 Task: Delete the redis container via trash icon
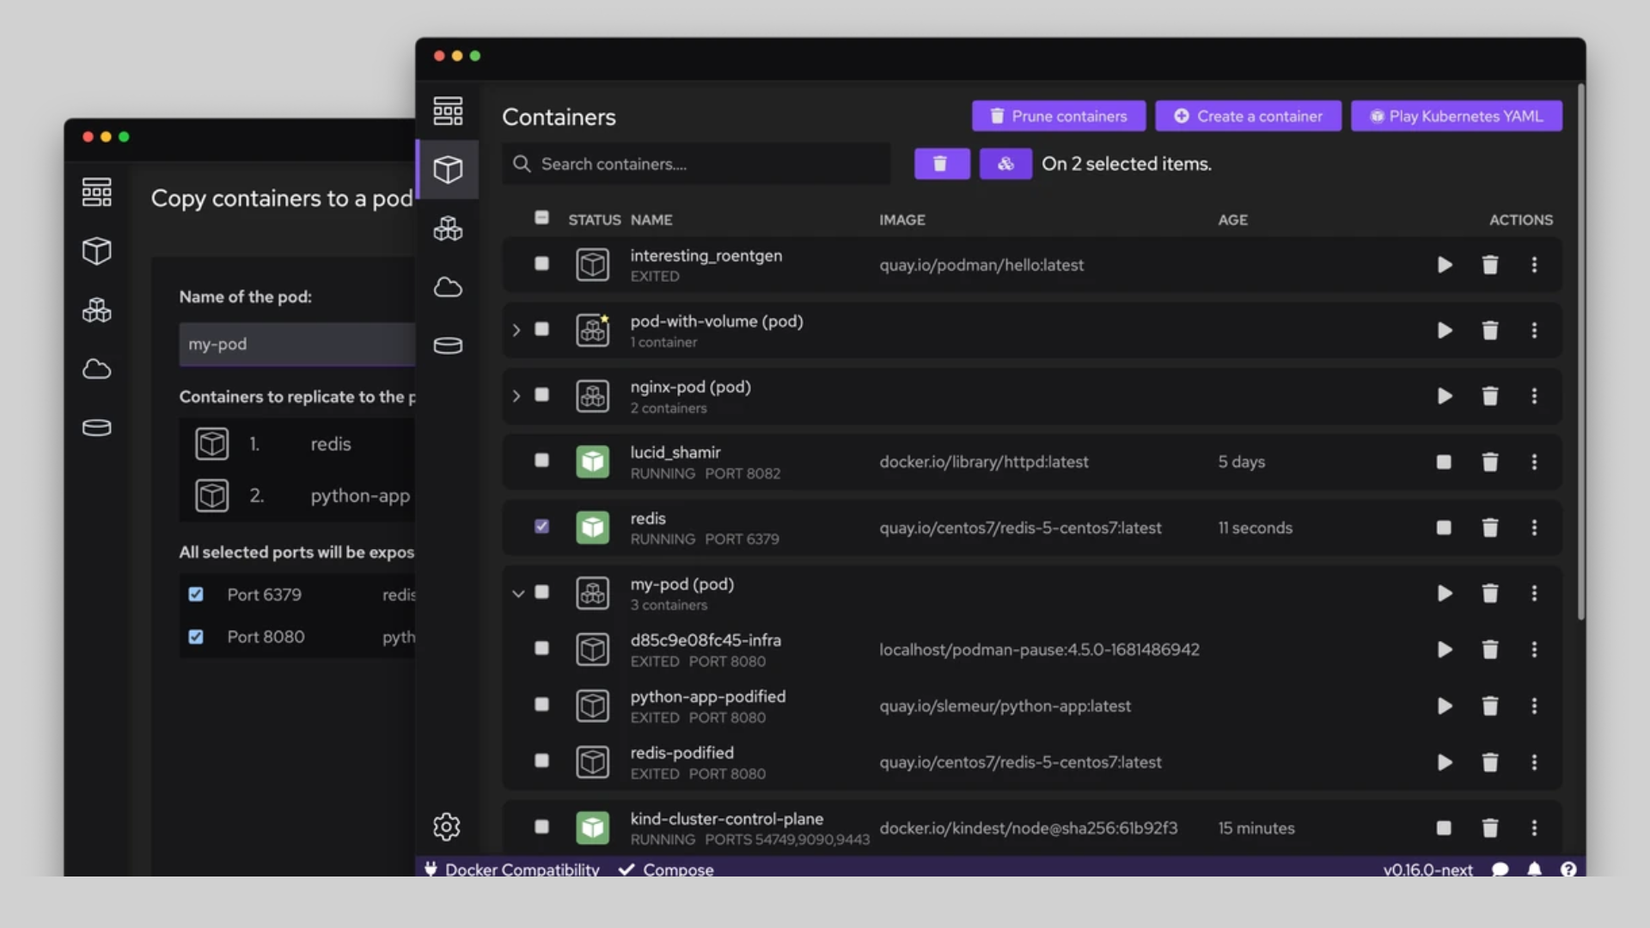(x=1490, y=527)
